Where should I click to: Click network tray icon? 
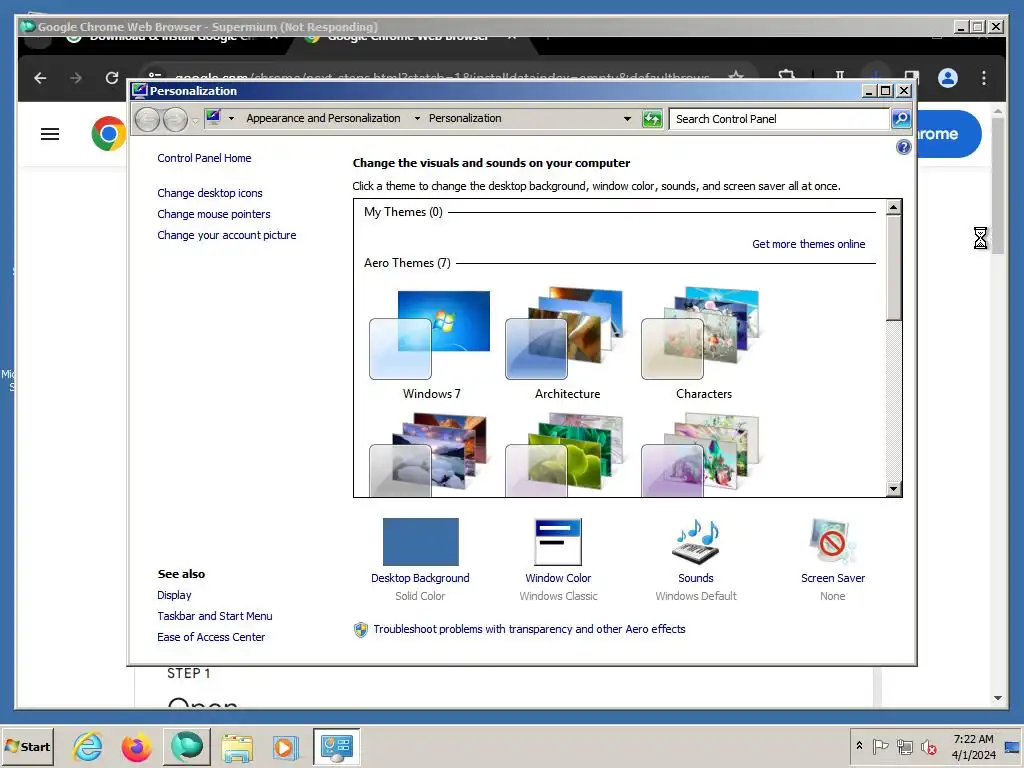click(x=904, y=746)
